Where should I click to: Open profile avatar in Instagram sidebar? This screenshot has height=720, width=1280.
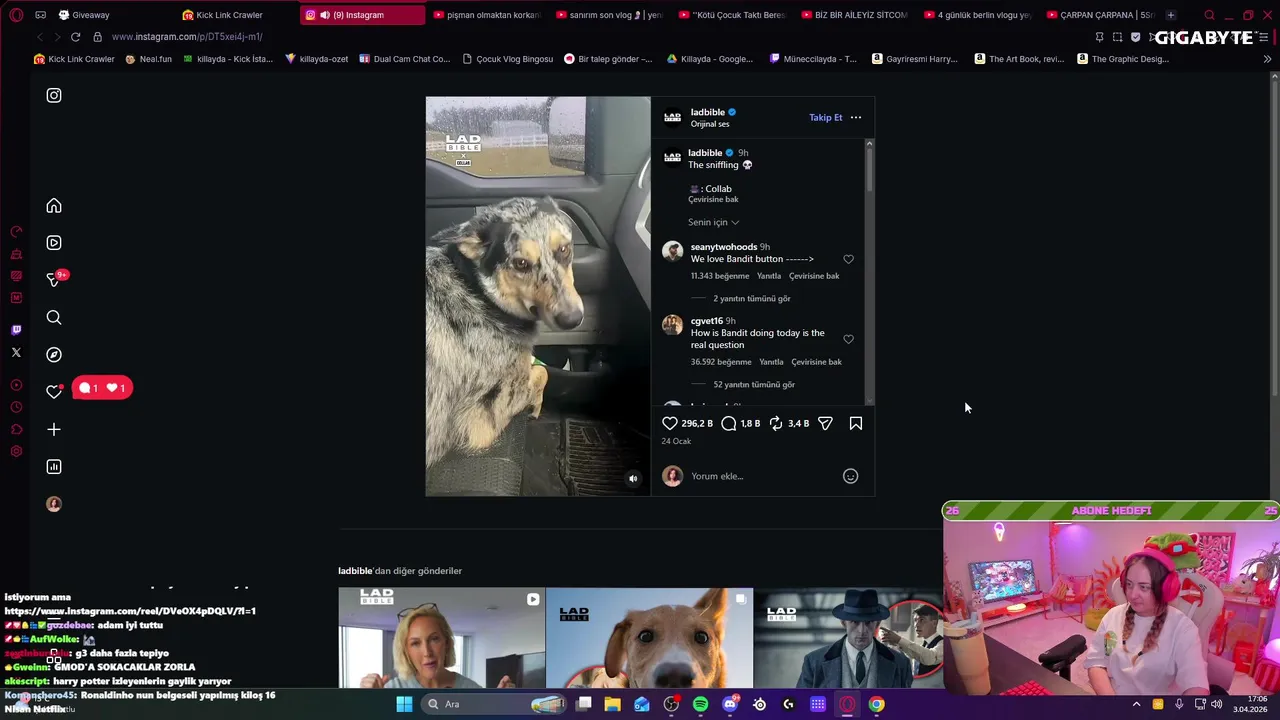54,504
